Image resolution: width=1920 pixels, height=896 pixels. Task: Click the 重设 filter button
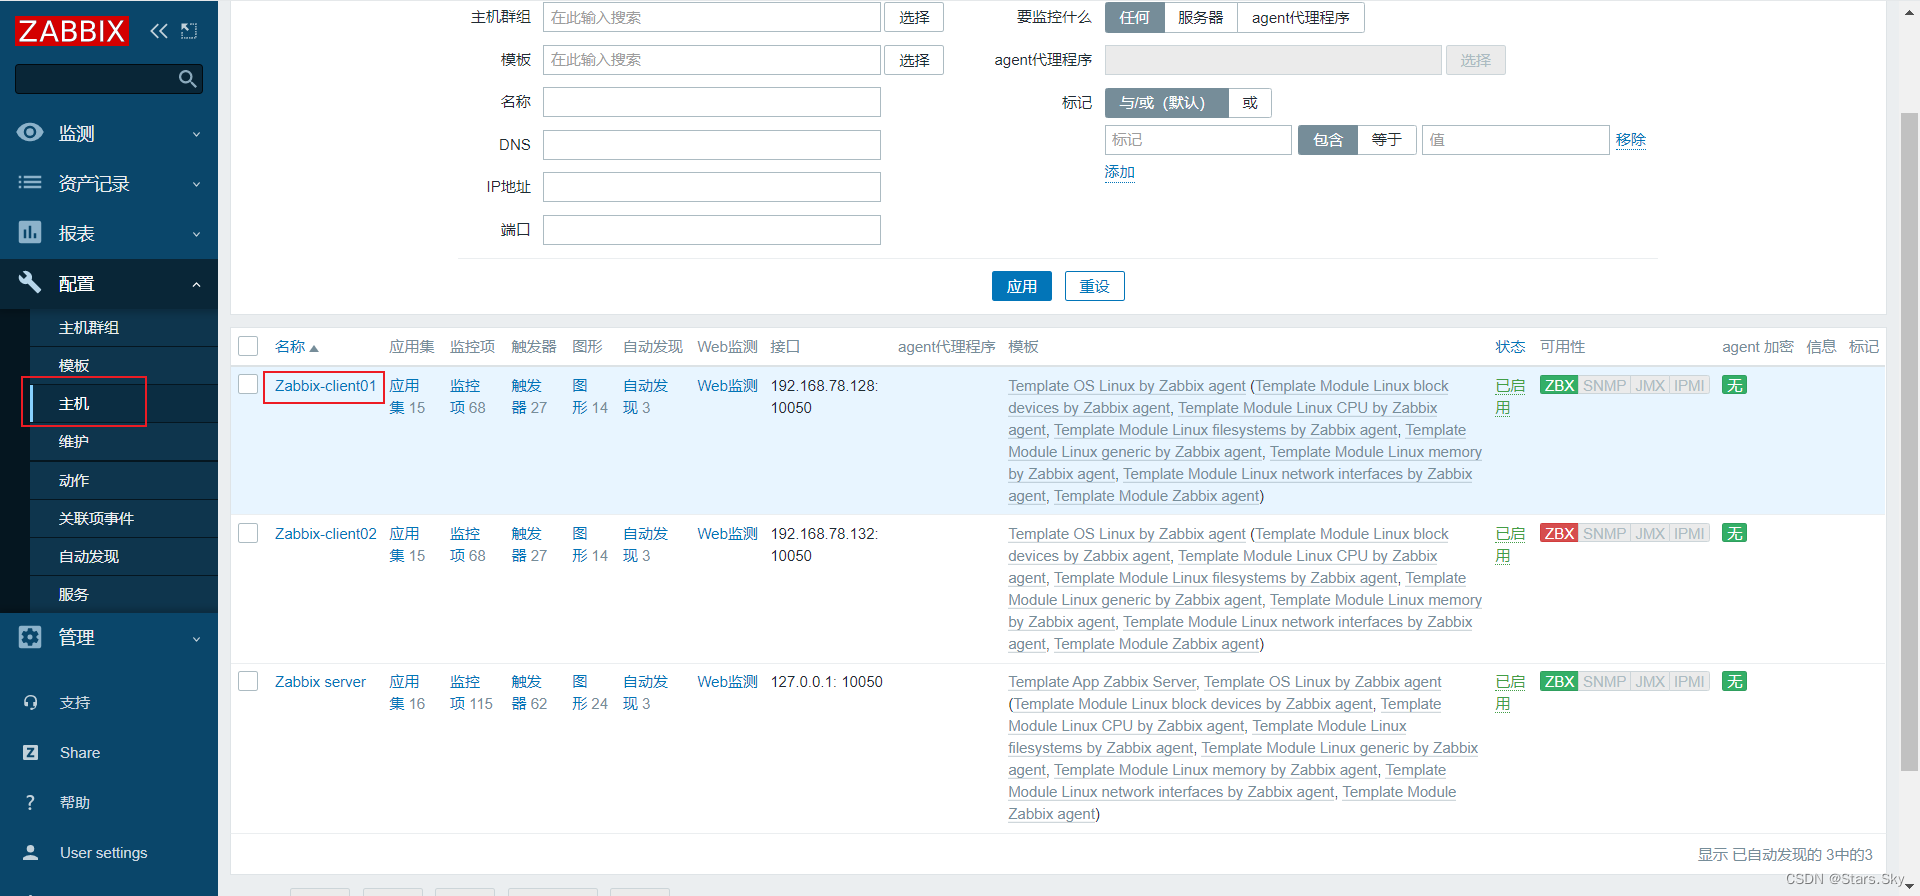[1094, 286]
